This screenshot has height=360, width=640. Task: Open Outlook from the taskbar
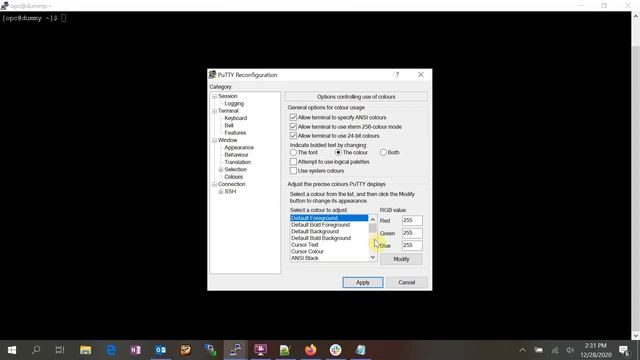[160, 350]
